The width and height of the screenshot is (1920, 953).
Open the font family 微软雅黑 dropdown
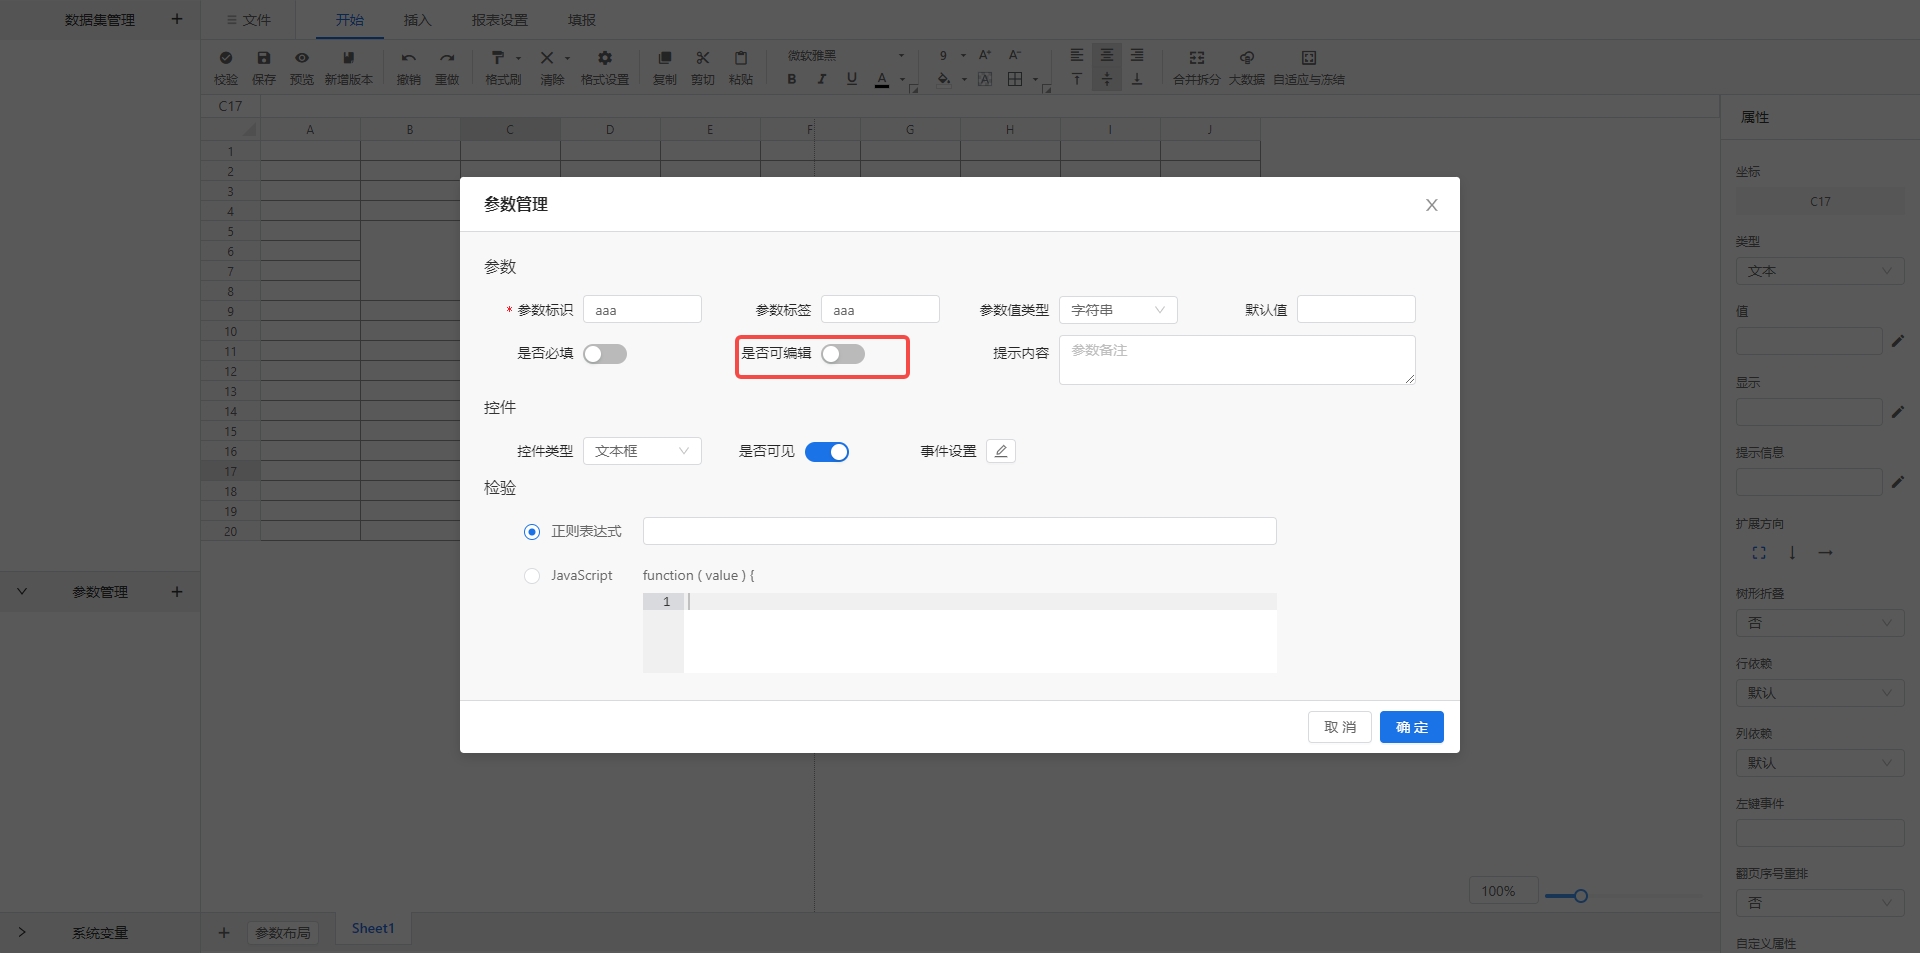(846, 55)
